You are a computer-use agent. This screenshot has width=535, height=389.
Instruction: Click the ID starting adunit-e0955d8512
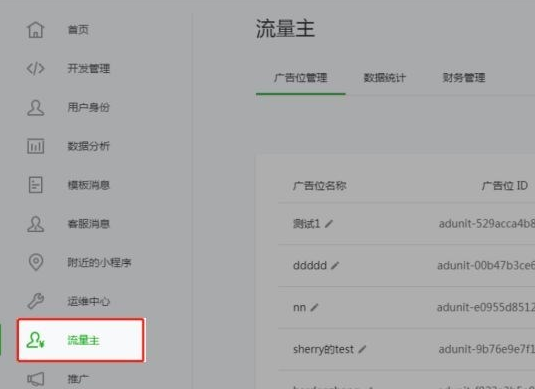[486, 307]
